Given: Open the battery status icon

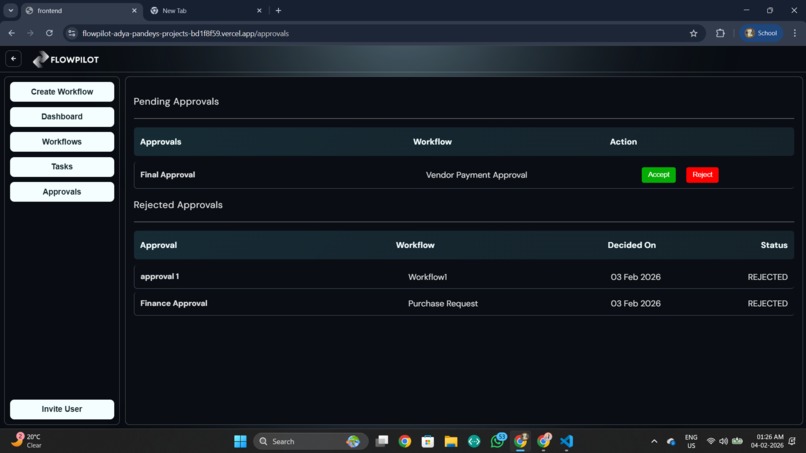Looking at the screenshot, I should (x=737, y=441).
